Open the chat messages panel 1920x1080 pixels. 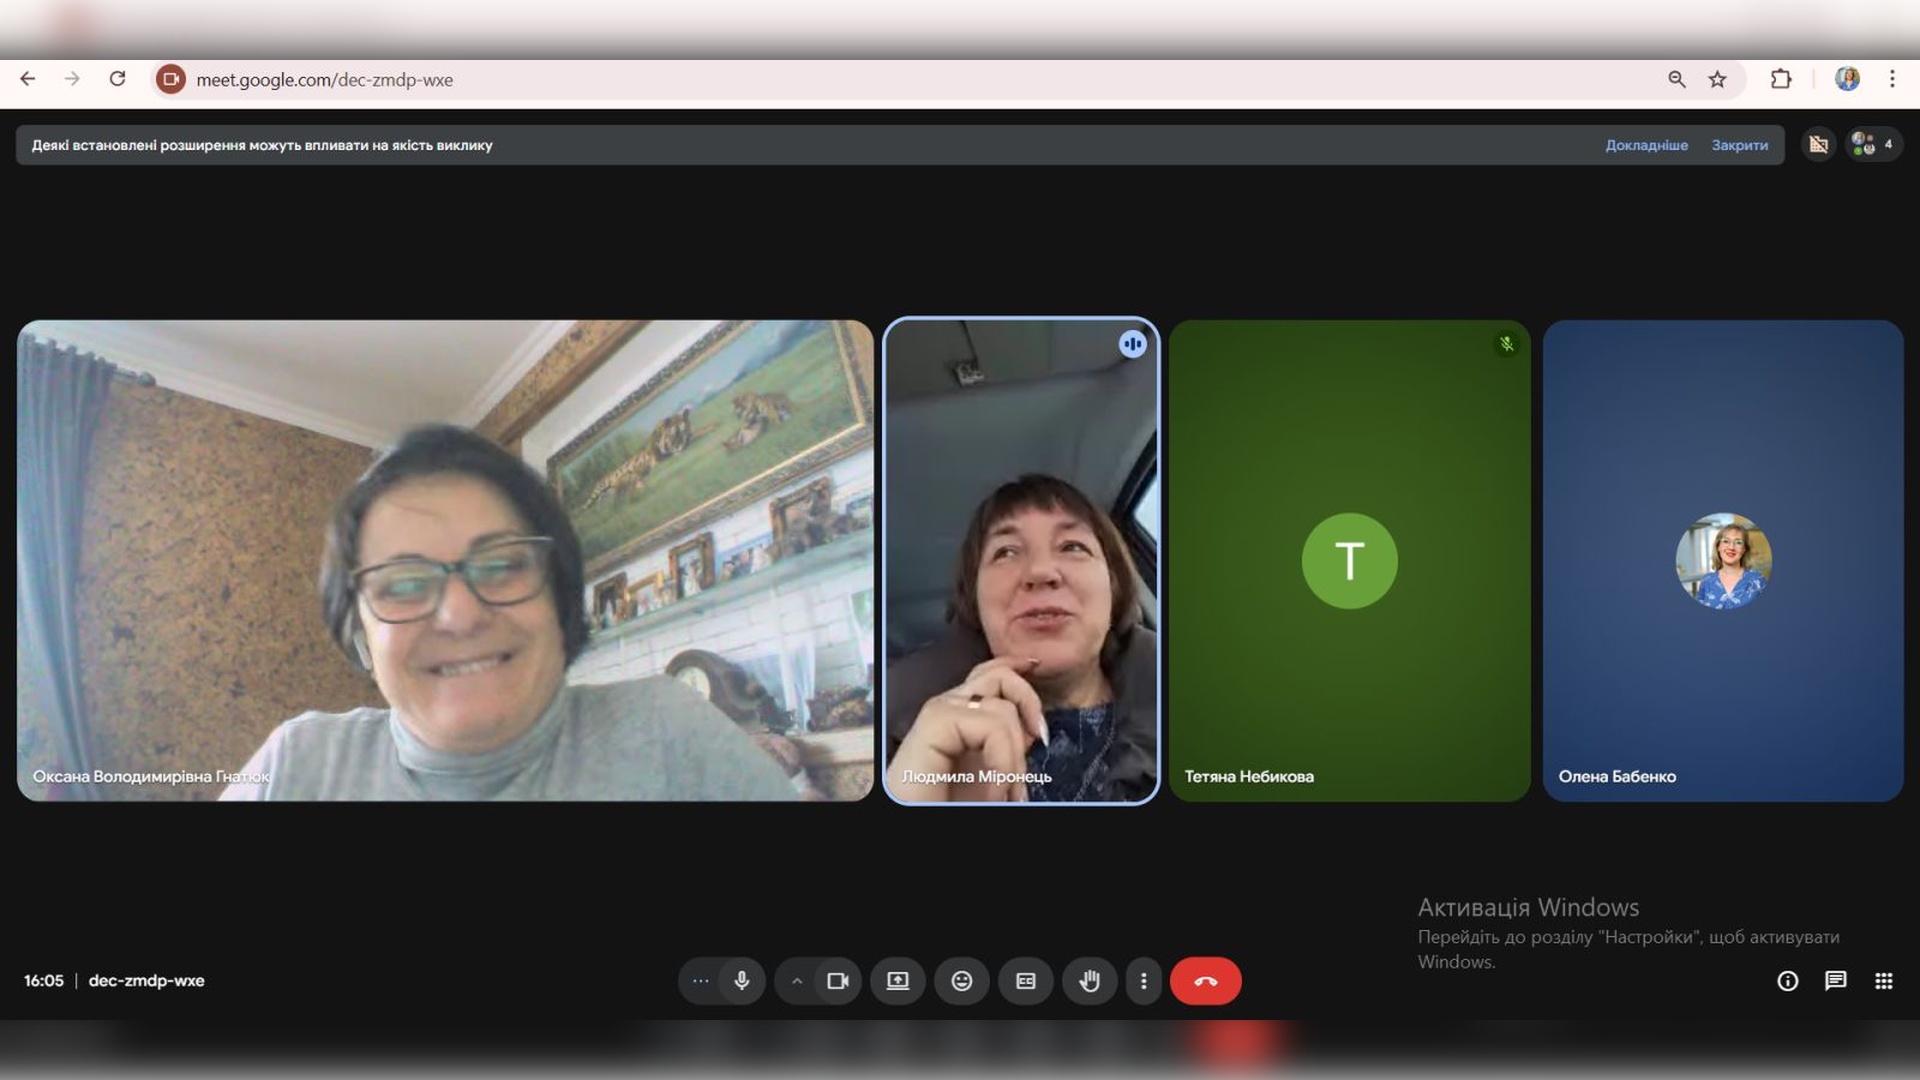click(x=1835, y=981)
